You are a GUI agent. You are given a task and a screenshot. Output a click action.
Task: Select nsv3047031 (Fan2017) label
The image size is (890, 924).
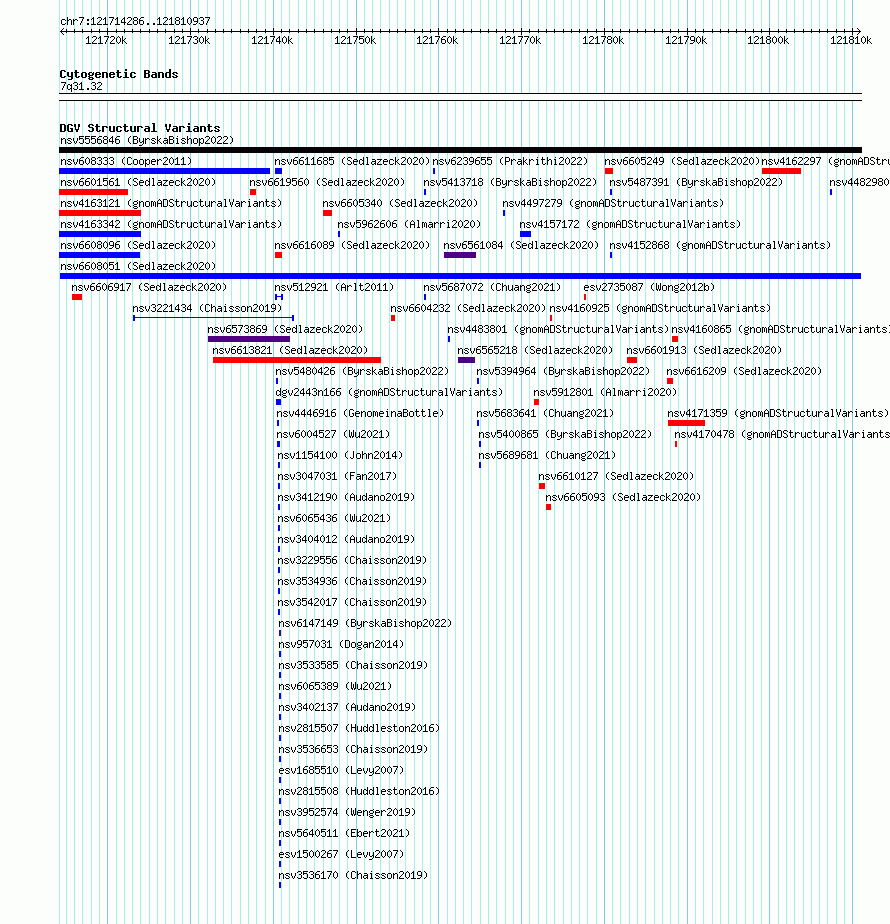tap(337, 476)
